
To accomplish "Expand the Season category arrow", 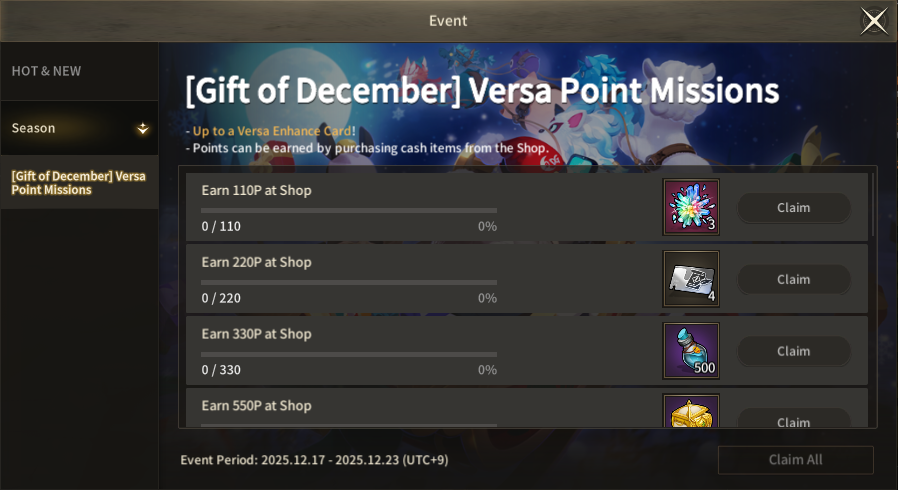I will [x=143, y=129].
